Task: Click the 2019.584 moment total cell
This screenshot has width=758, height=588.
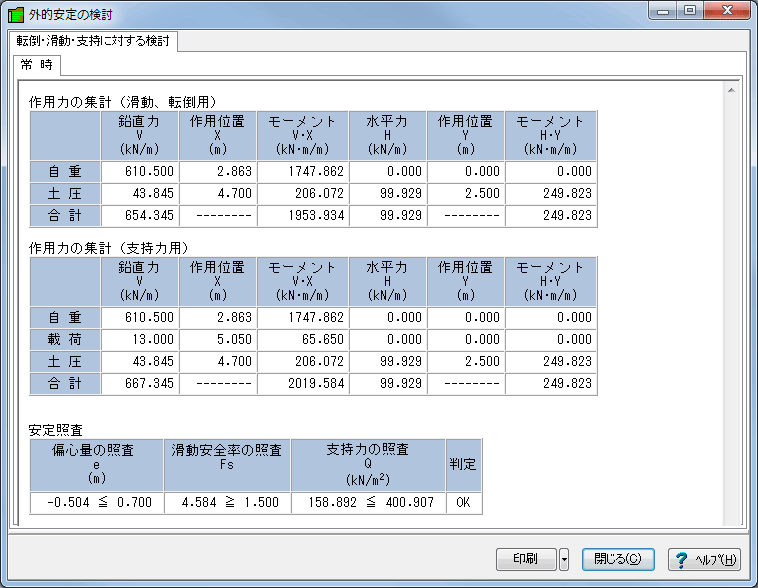Action: (x=303, y=383)
